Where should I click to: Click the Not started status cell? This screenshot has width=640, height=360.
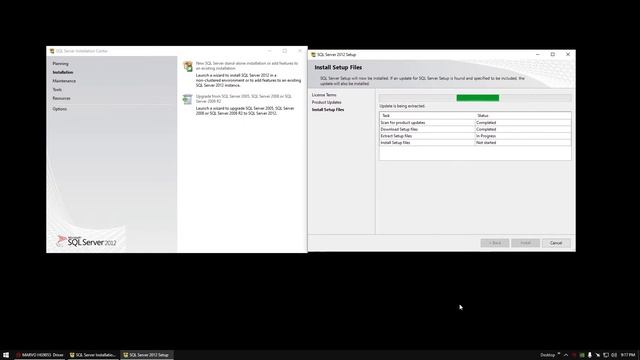point(523,142)
